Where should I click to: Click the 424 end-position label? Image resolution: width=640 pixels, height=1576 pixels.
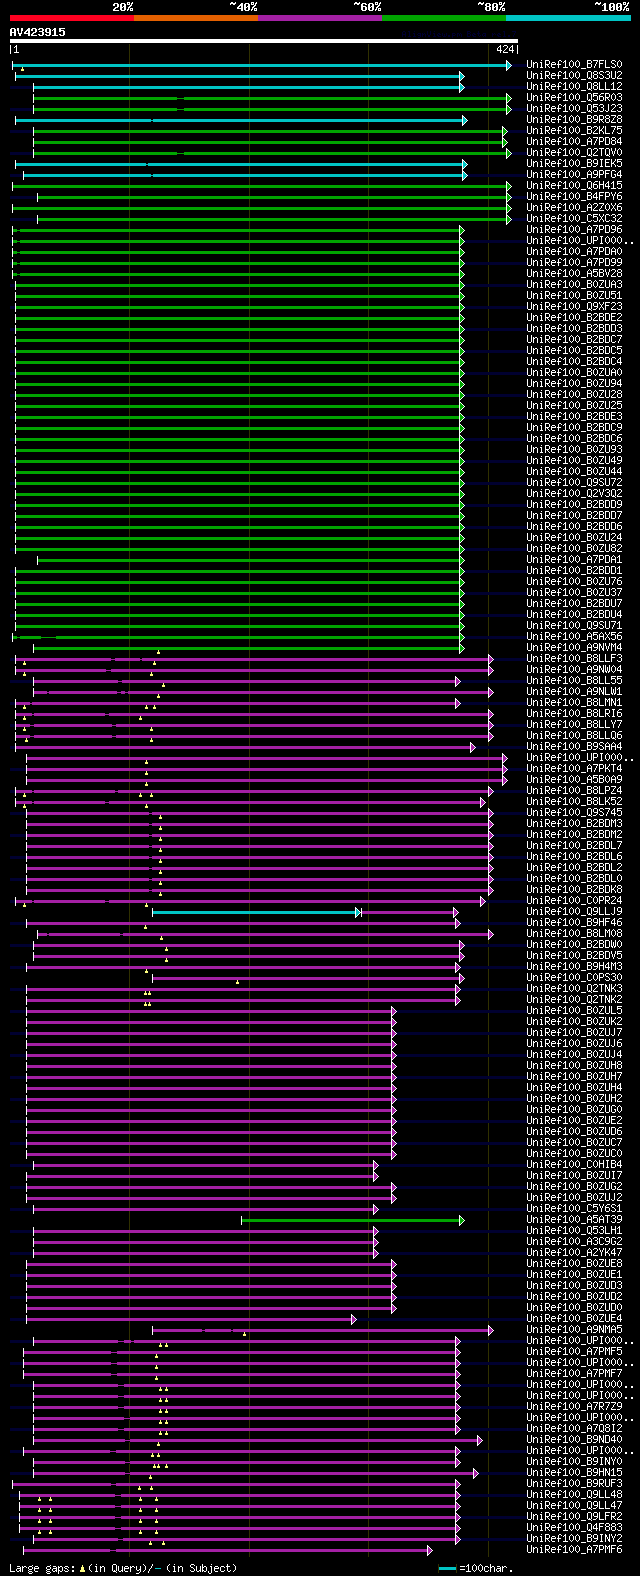pyautogui.click(x=505, y=49)
